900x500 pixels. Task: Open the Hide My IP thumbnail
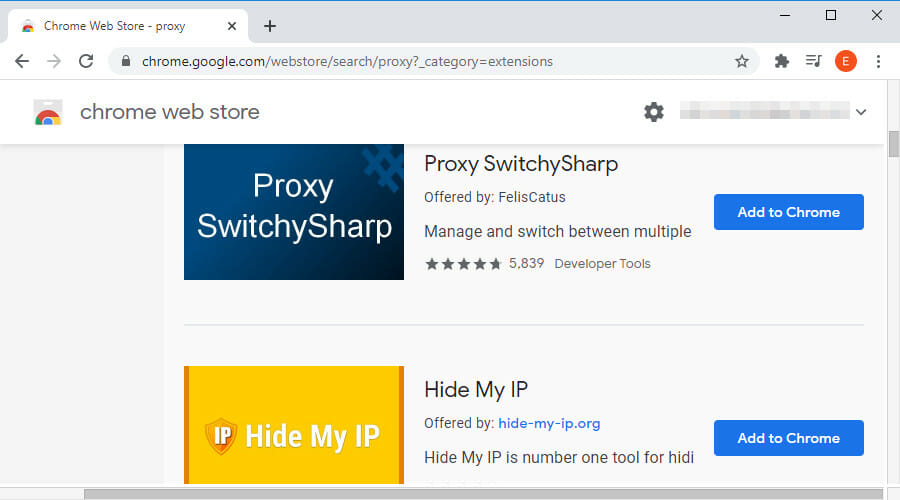[x=294, y=425]
